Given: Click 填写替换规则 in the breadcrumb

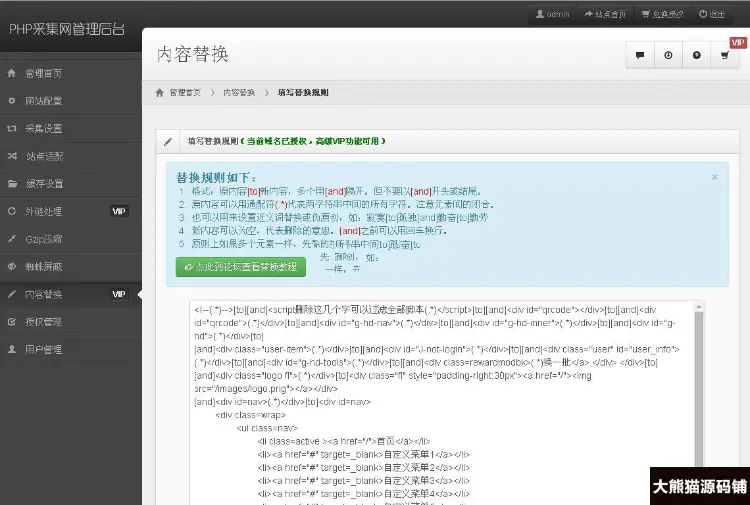Looking at the screenshot, I should click(x=303, y=93).
